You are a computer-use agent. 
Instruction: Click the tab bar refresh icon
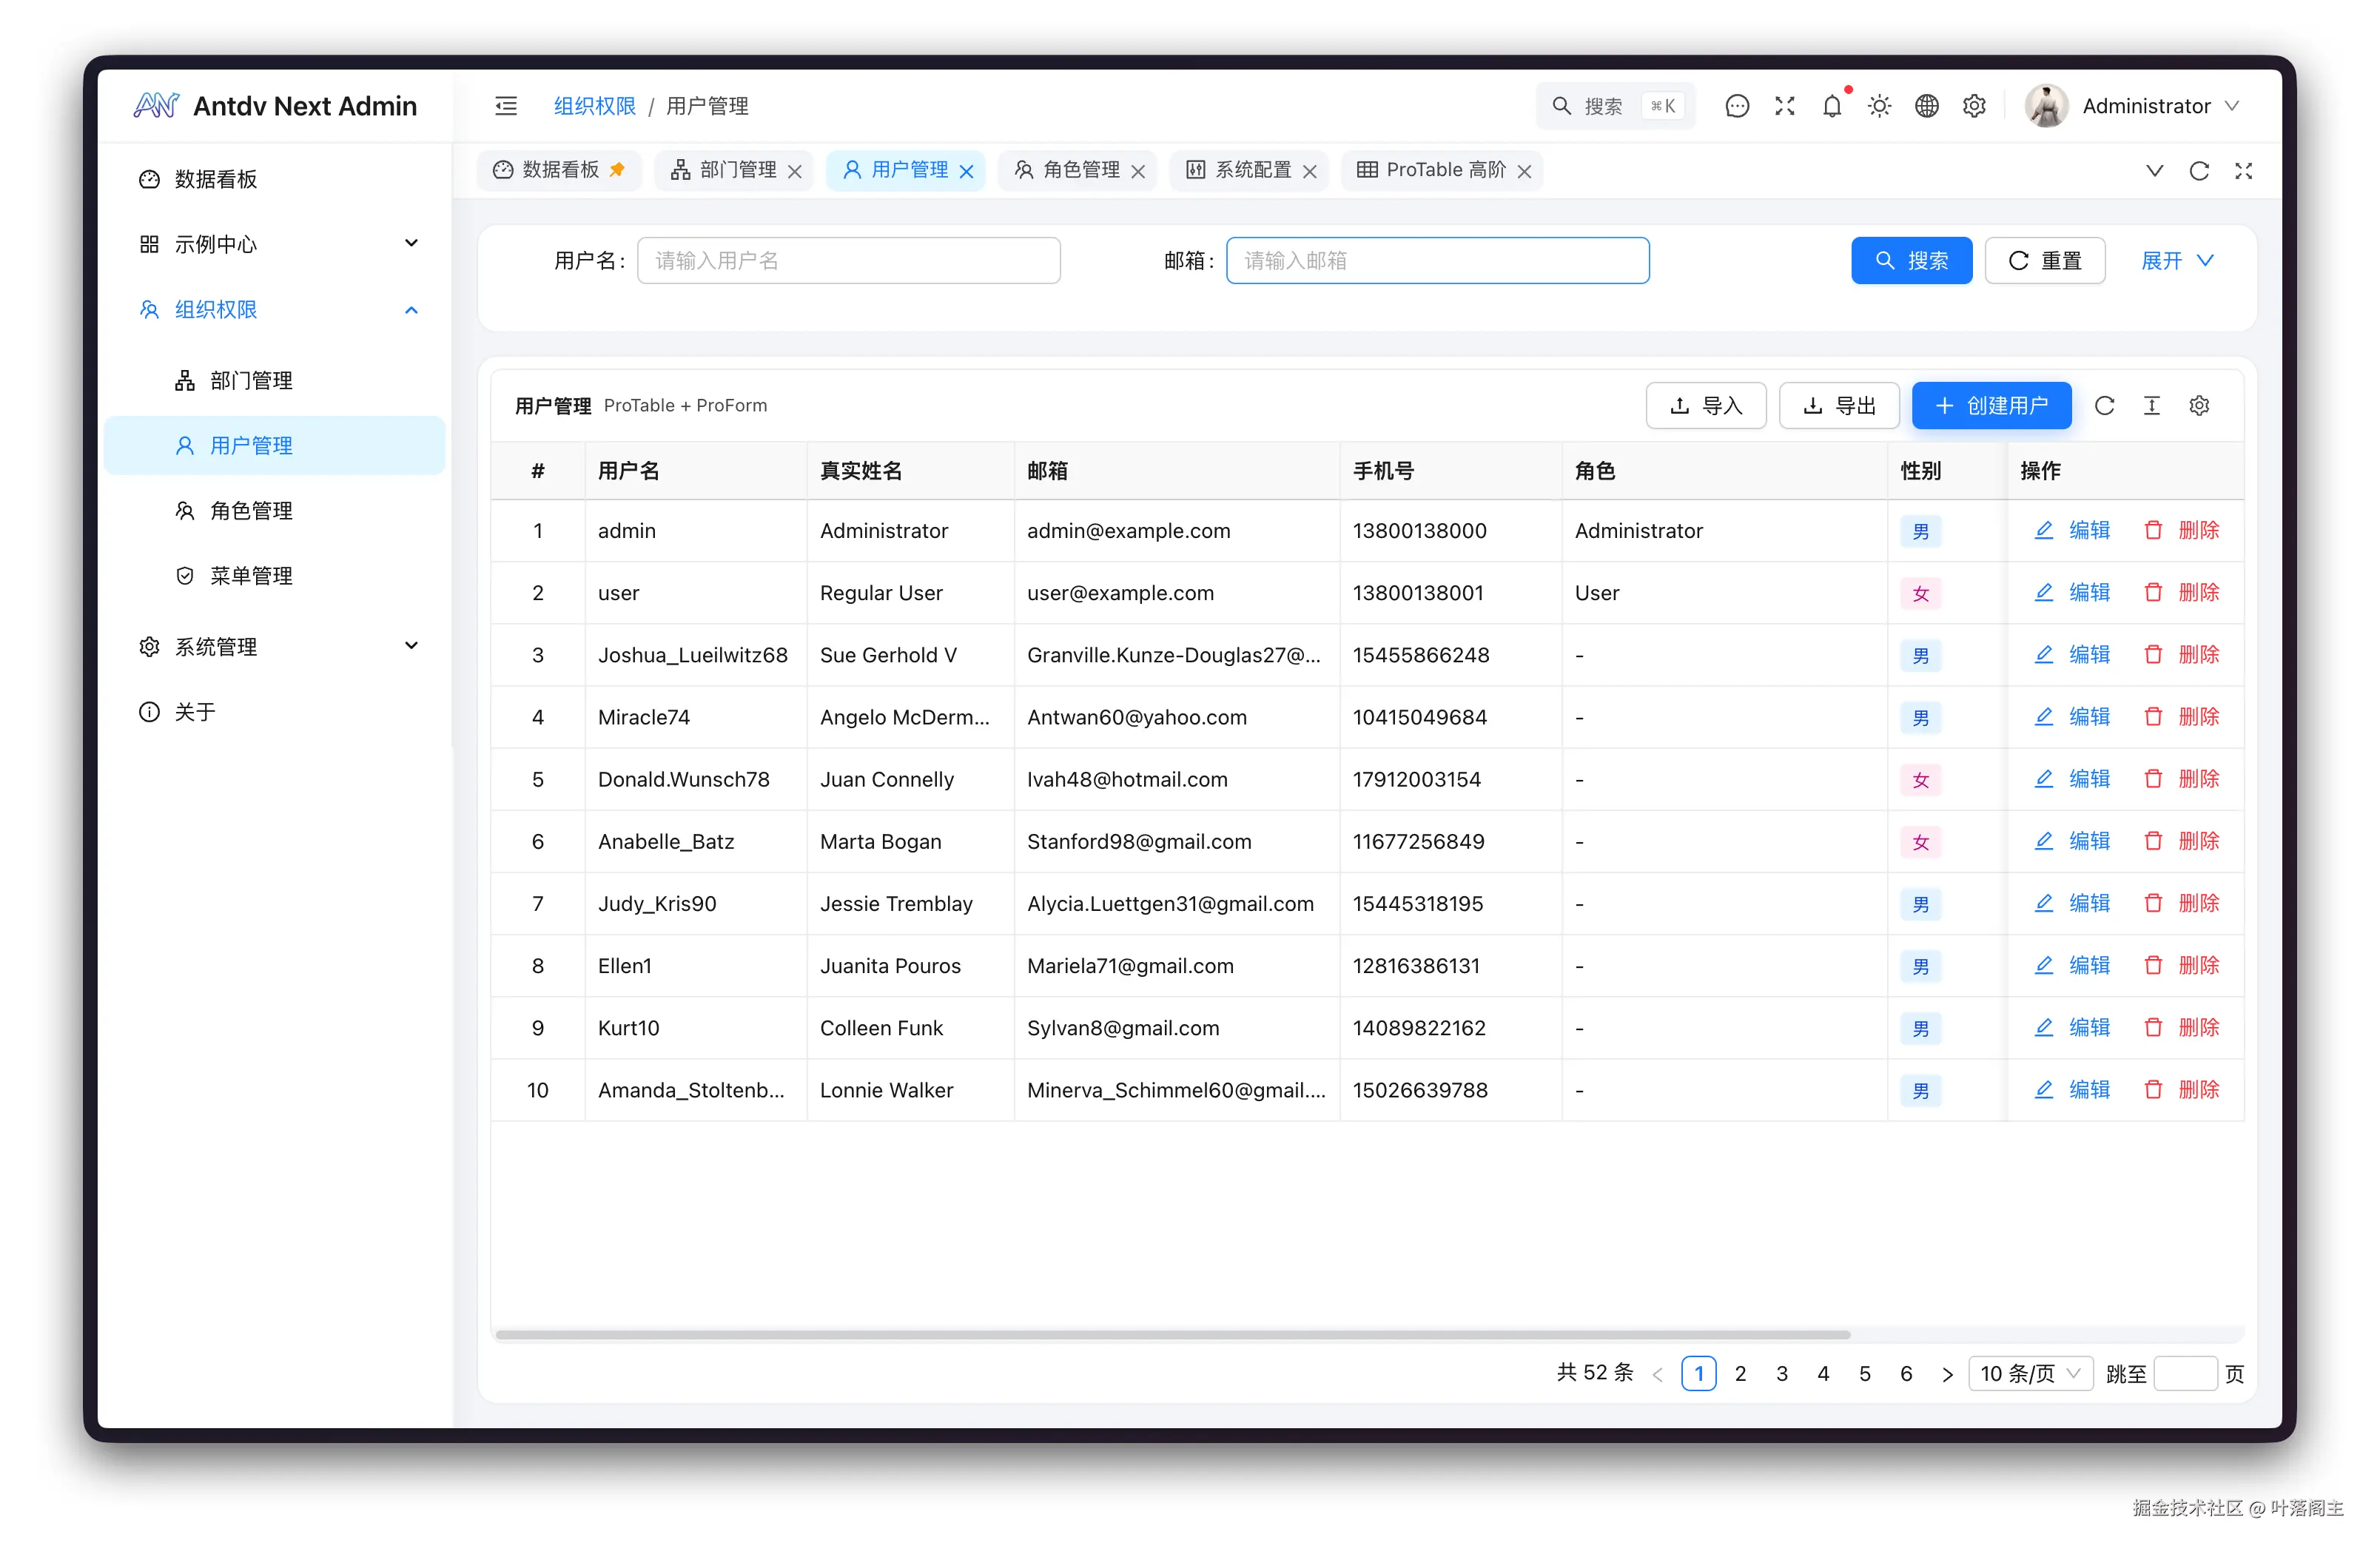point(2199,171)
